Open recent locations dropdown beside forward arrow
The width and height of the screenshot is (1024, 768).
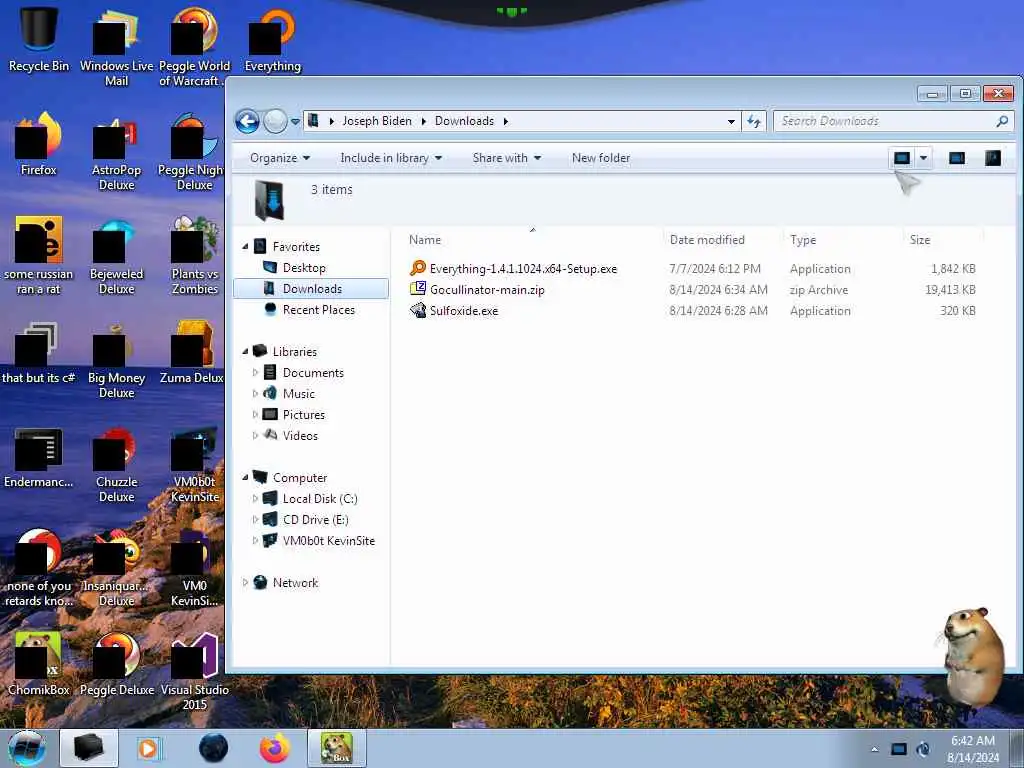(x=295, y=121)
